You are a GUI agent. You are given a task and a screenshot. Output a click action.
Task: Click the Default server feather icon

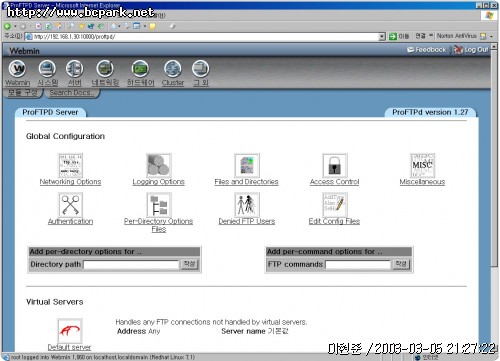click(x=70, y=331)
